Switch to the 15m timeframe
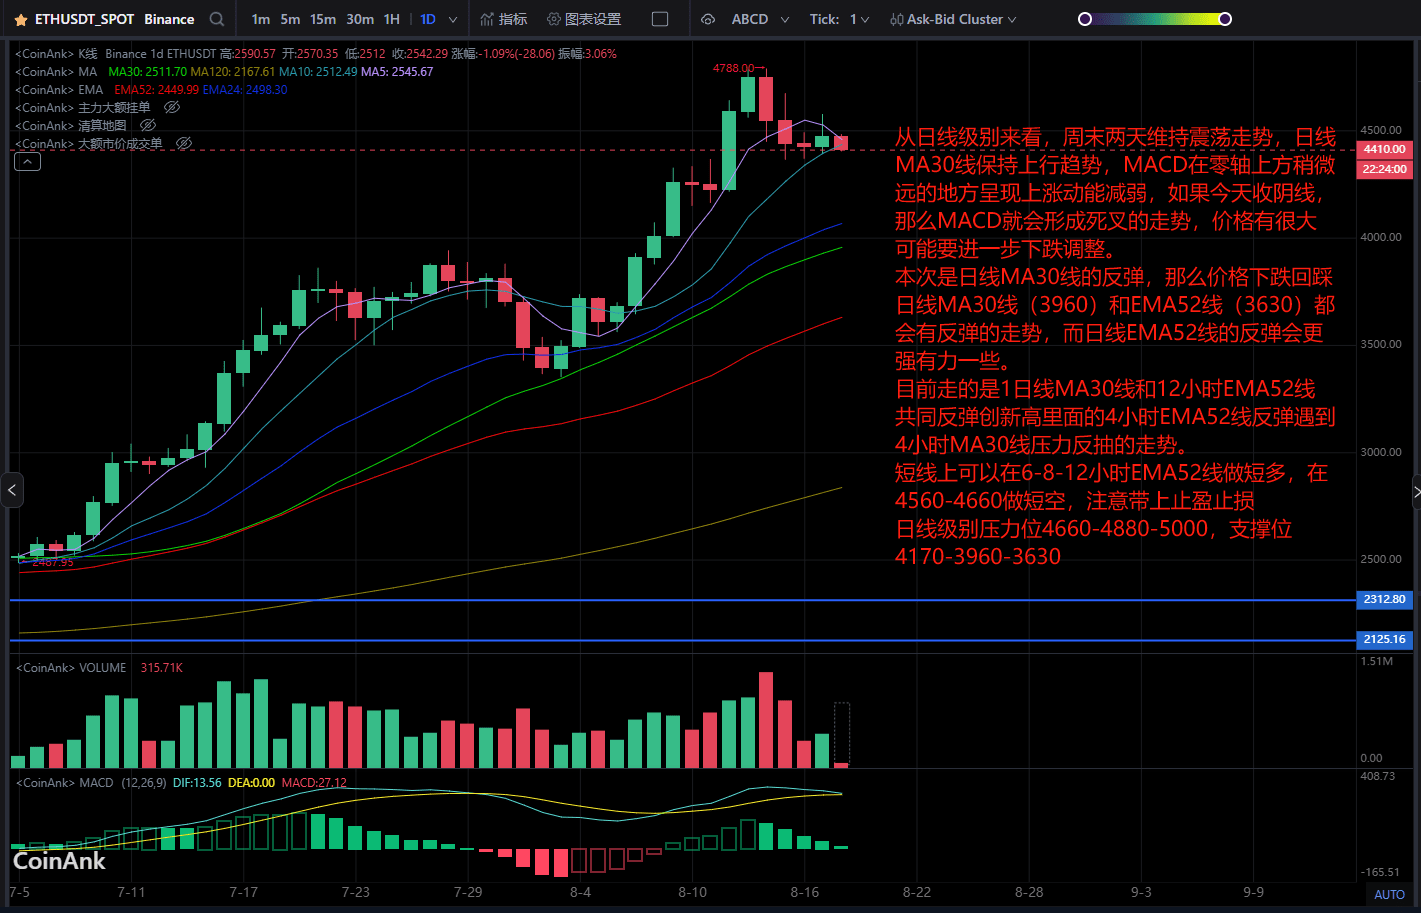 (323, 19)
